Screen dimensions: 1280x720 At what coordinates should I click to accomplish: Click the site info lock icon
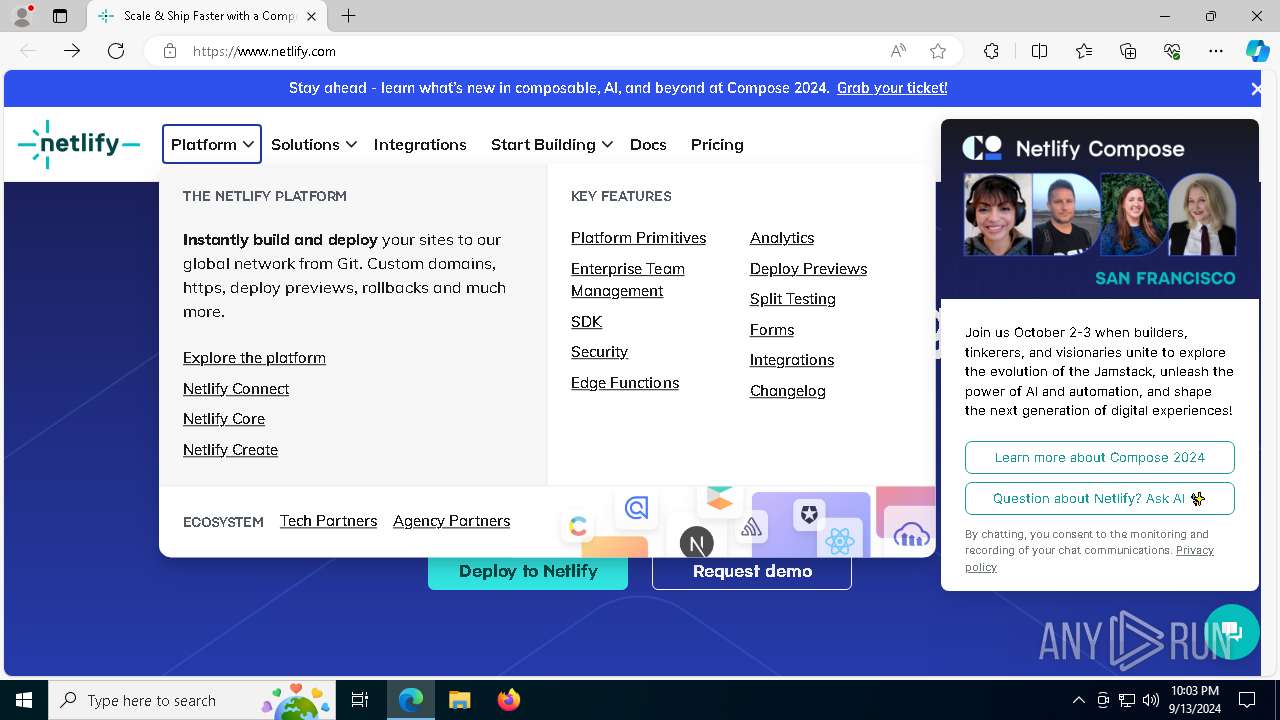(170, 51)
